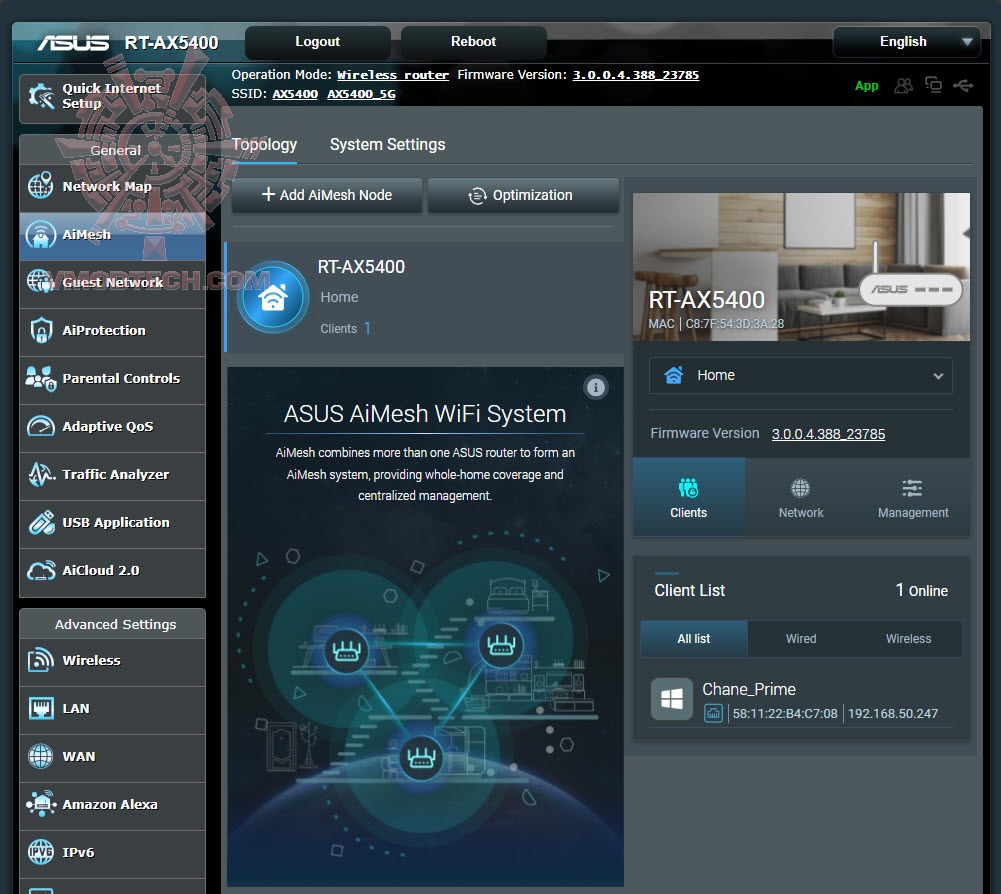Click the USB Application icon
The width and height of the screenshot is (1001, 894).
pyautogui.click(x=41, y=522)
